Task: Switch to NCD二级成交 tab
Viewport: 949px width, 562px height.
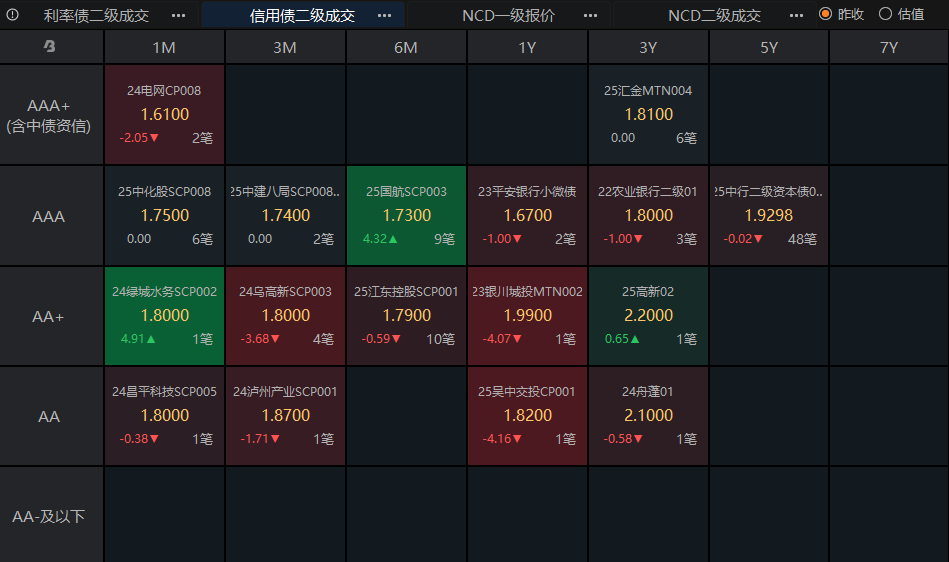Action: 714,15
